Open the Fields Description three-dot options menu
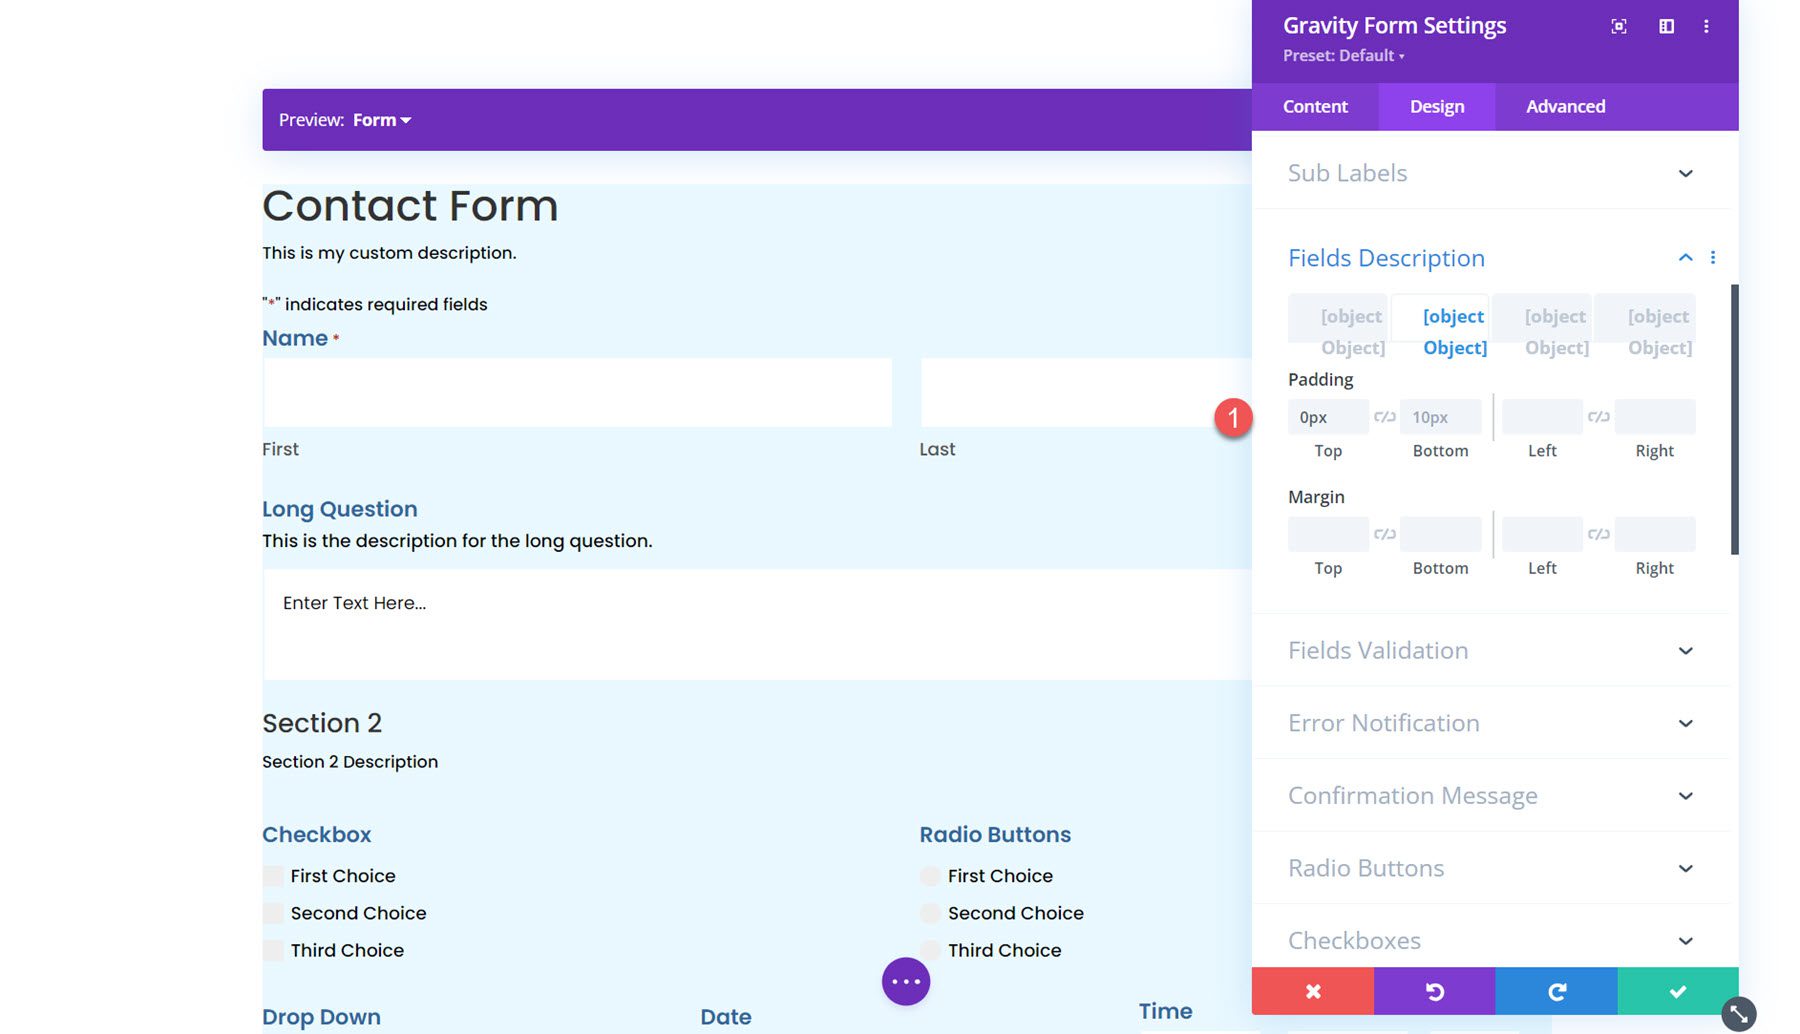The image size is (1800, 1034). (1713, 258)
